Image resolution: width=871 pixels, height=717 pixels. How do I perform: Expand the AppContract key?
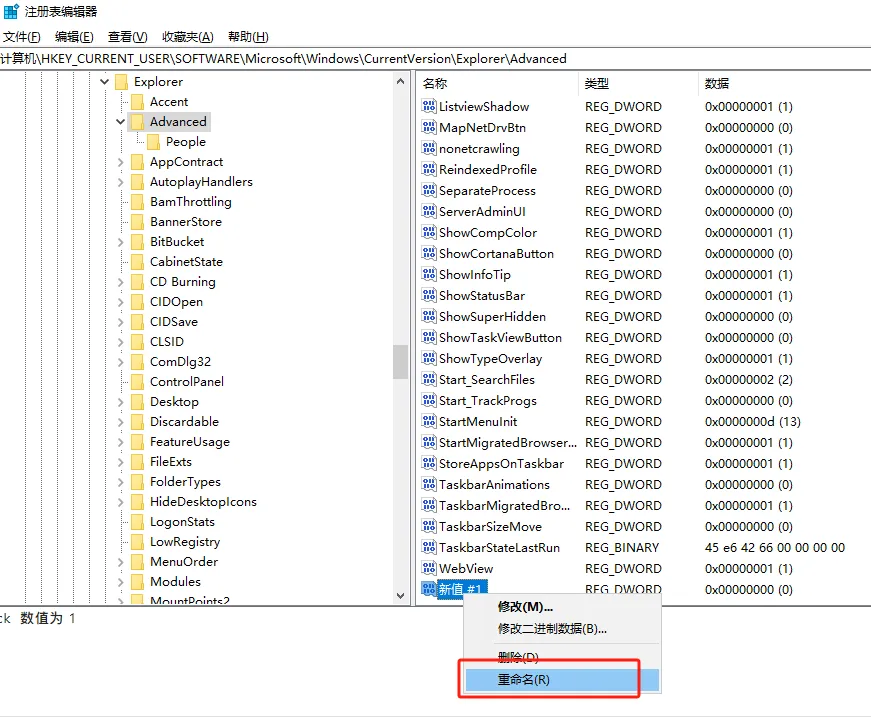click(x=121, y=162)
